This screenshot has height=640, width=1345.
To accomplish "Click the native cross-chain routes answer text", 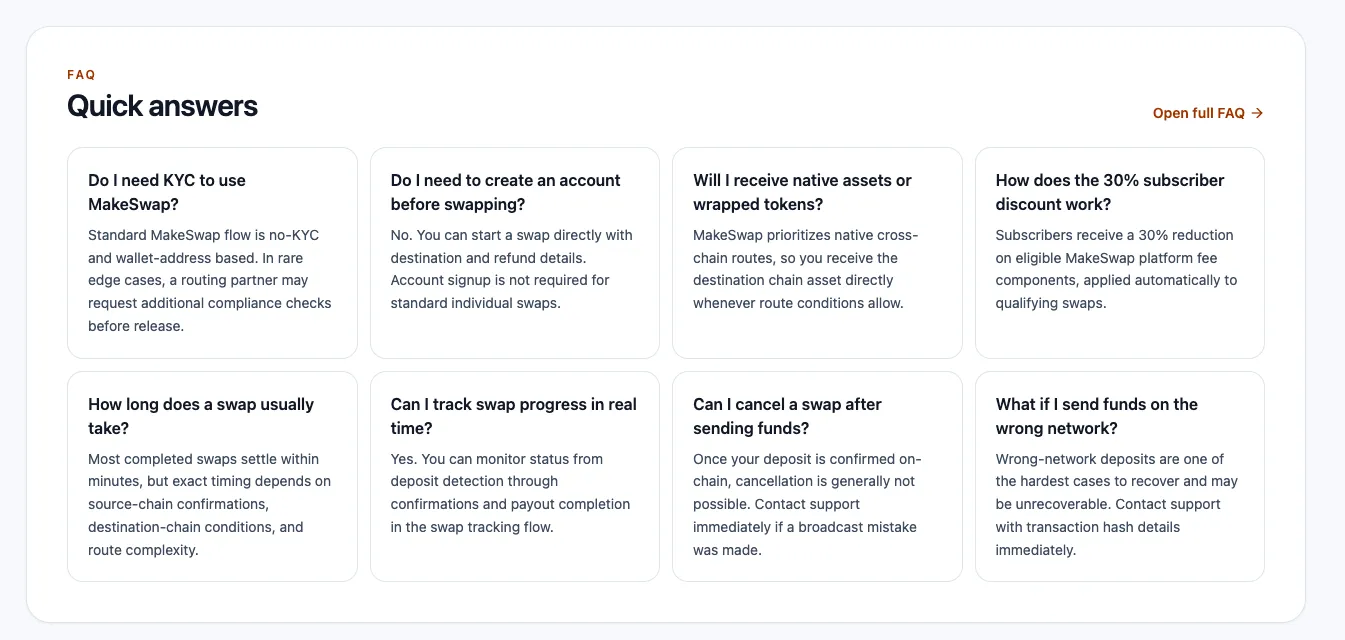I will click(x=806, y=269).
